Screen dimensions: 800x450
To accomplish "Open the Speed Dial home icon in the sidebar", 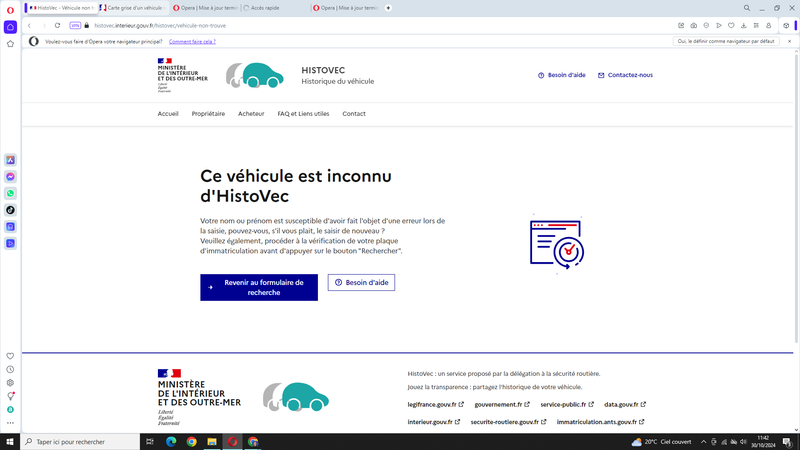I will 10,27.
